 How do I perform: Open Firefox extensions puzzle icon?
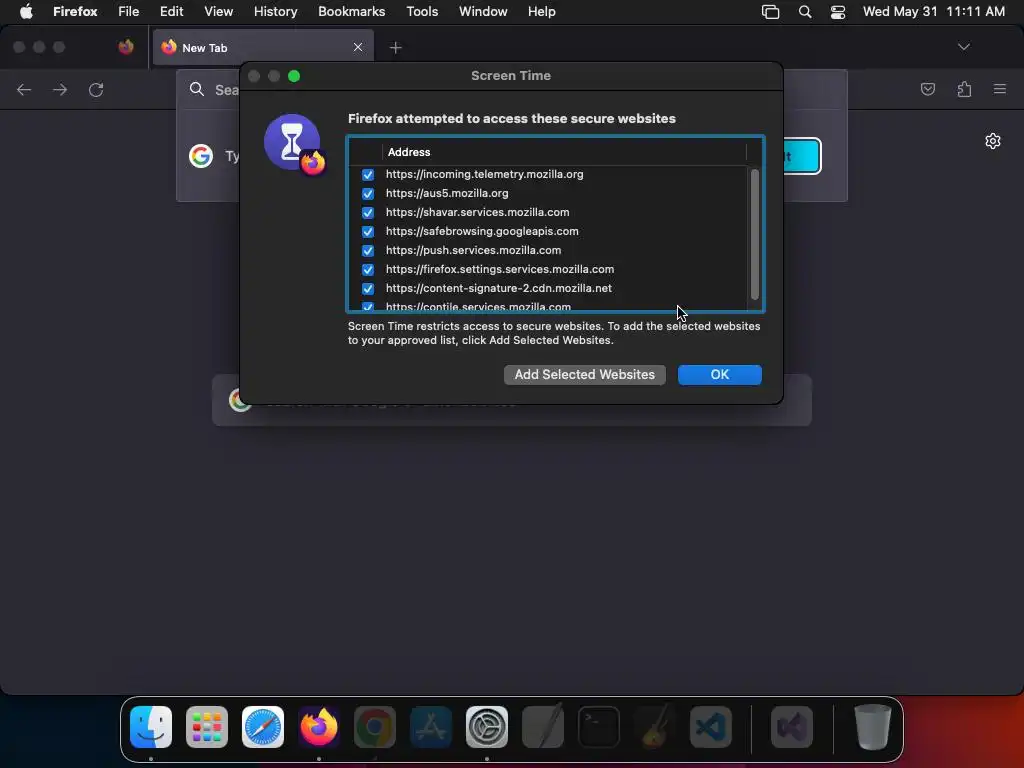[965, 89]
